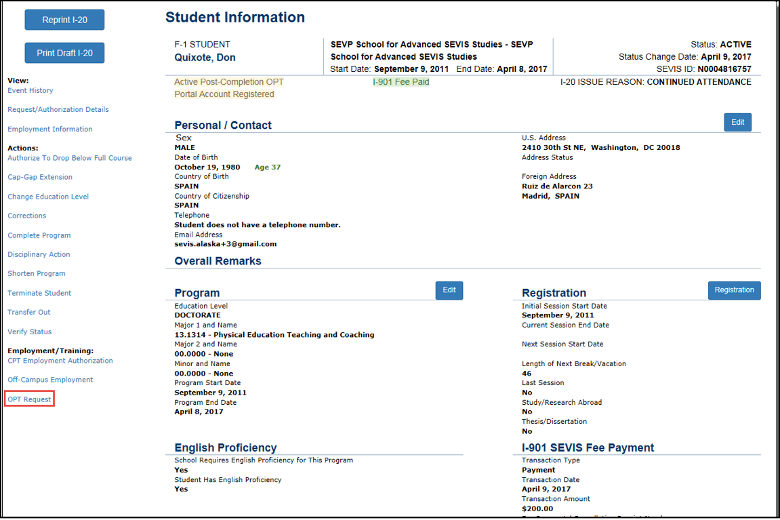Viewport: 780px width, 520px height.
Task: Click the Reprint I-20 button
Action: tap(65, 20)
